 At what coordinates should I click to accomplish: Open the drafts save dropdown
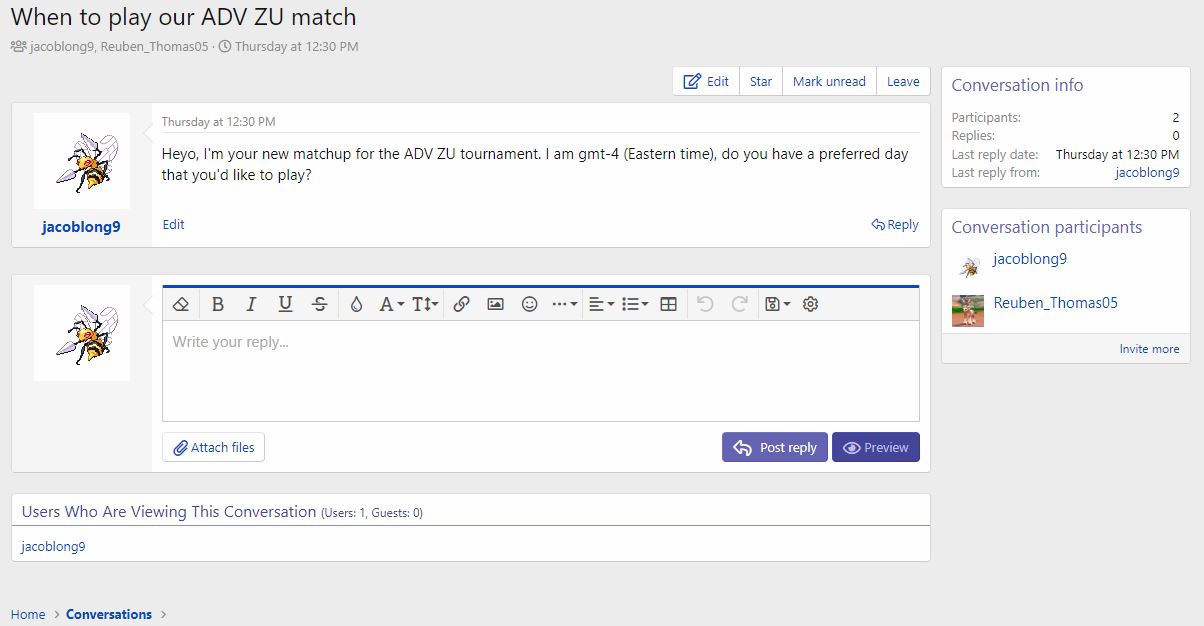(x=777, y=304)
